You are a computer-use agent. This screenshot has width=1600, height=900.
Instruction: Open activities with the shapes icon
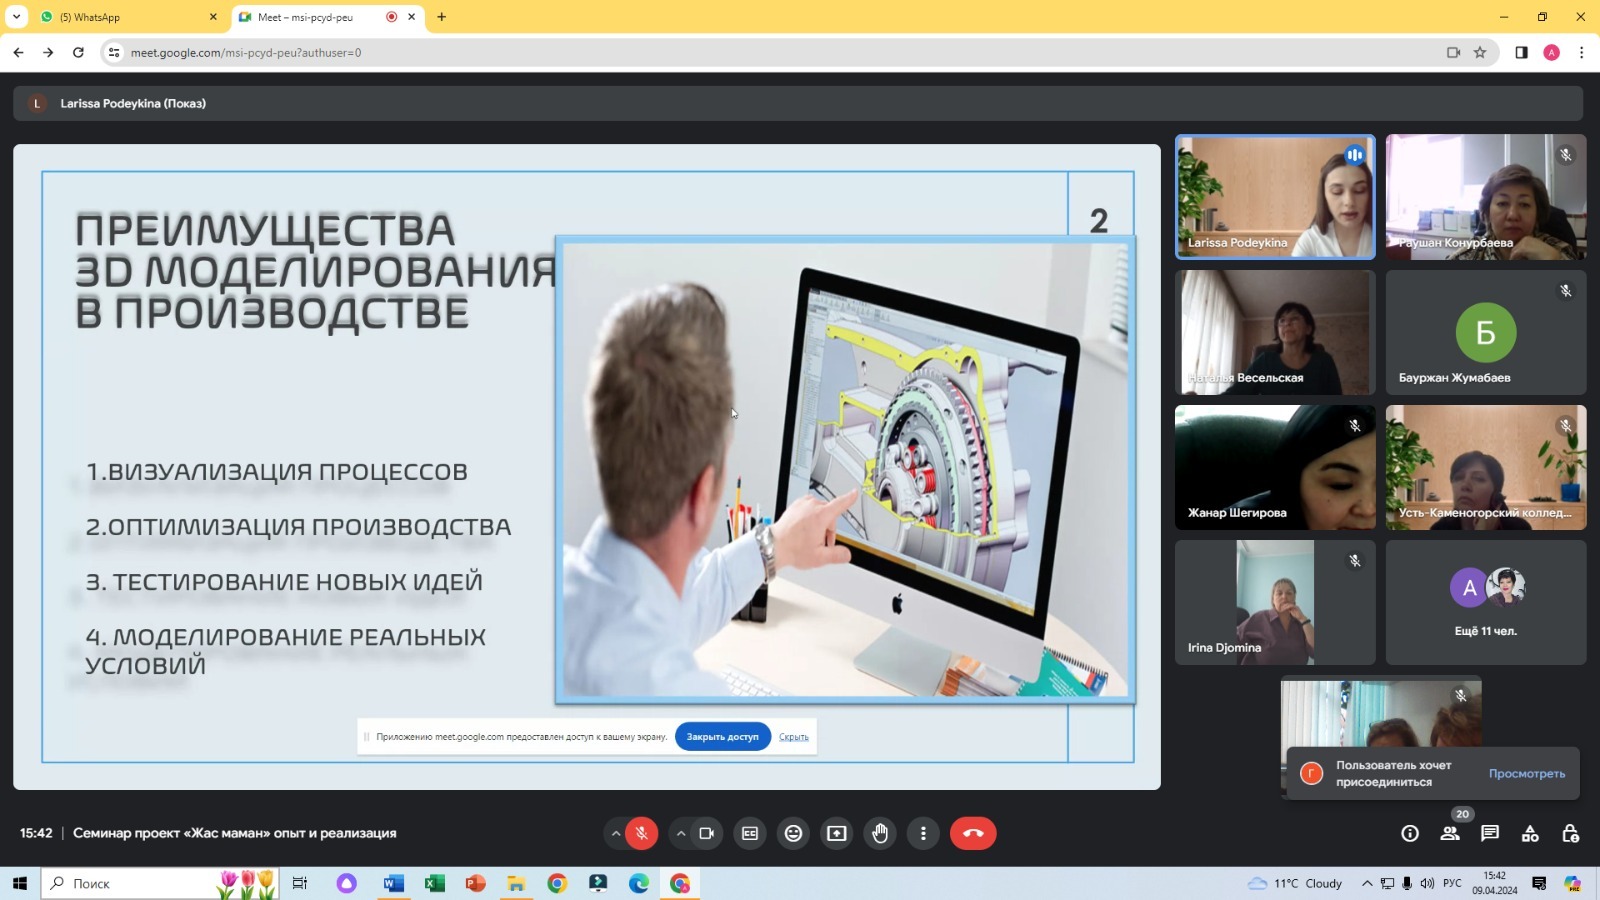(x=1530, y=832)
